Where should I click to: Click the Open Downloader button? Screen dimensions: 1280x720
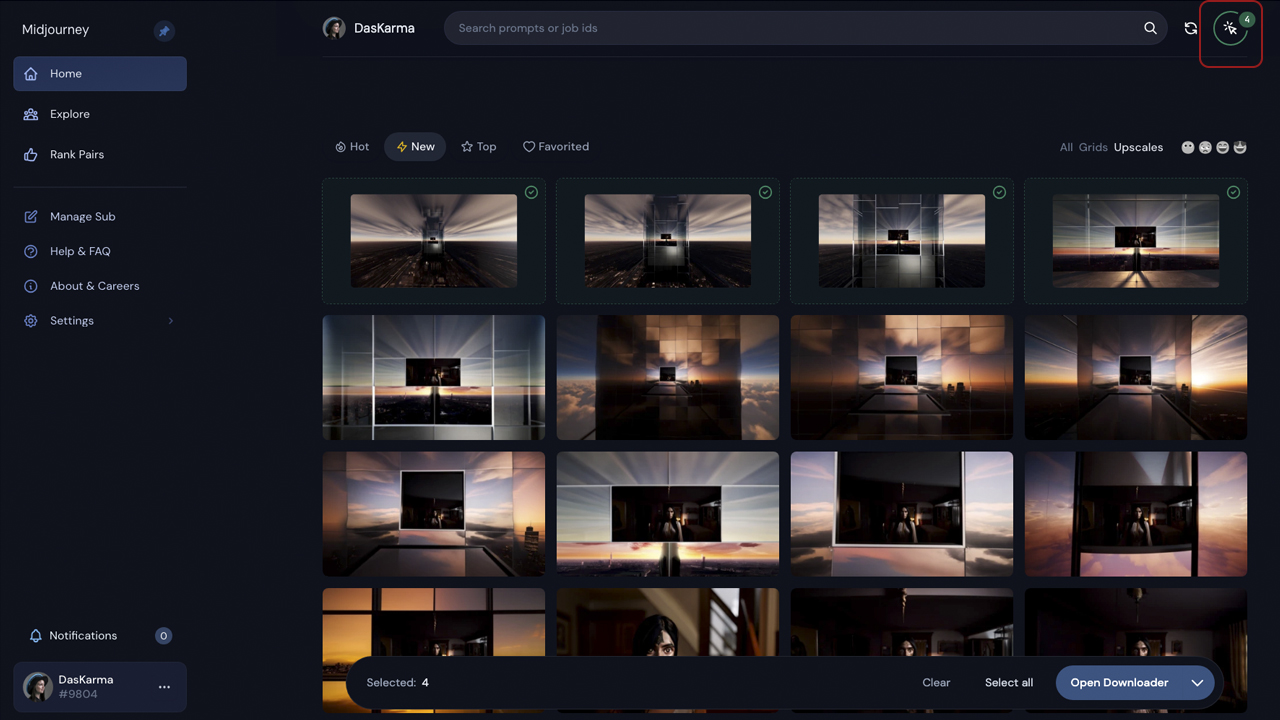click(x=1119, y=683)
